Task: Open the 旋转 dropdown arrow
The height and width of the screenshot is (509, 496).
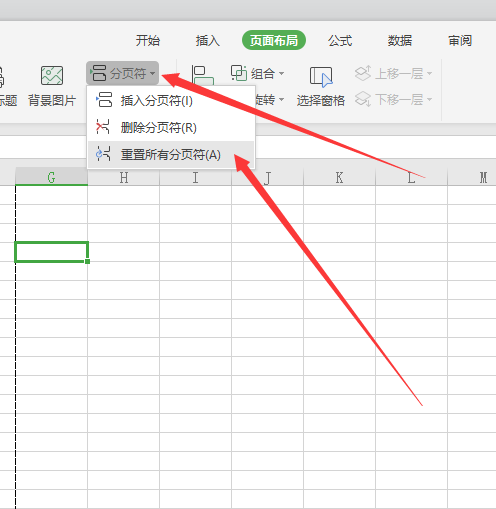Action: click(281, 99)
